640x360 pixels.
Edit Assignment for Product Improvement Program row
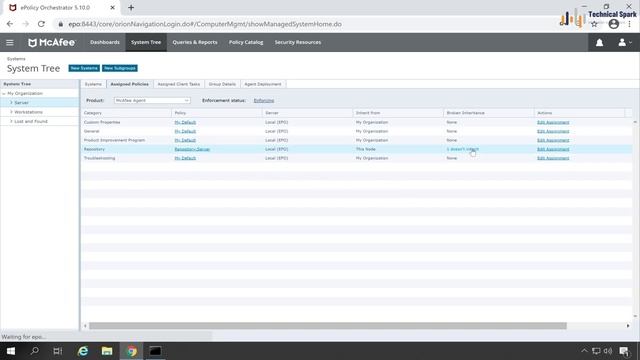(x=553, y=140)
